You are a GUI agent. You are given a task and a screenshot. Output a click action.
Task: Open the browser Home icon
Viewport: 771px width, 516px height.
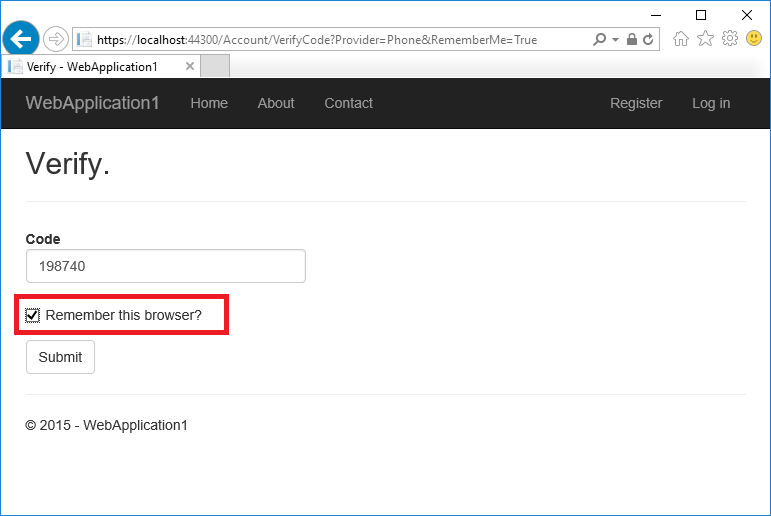click(681, 38)
